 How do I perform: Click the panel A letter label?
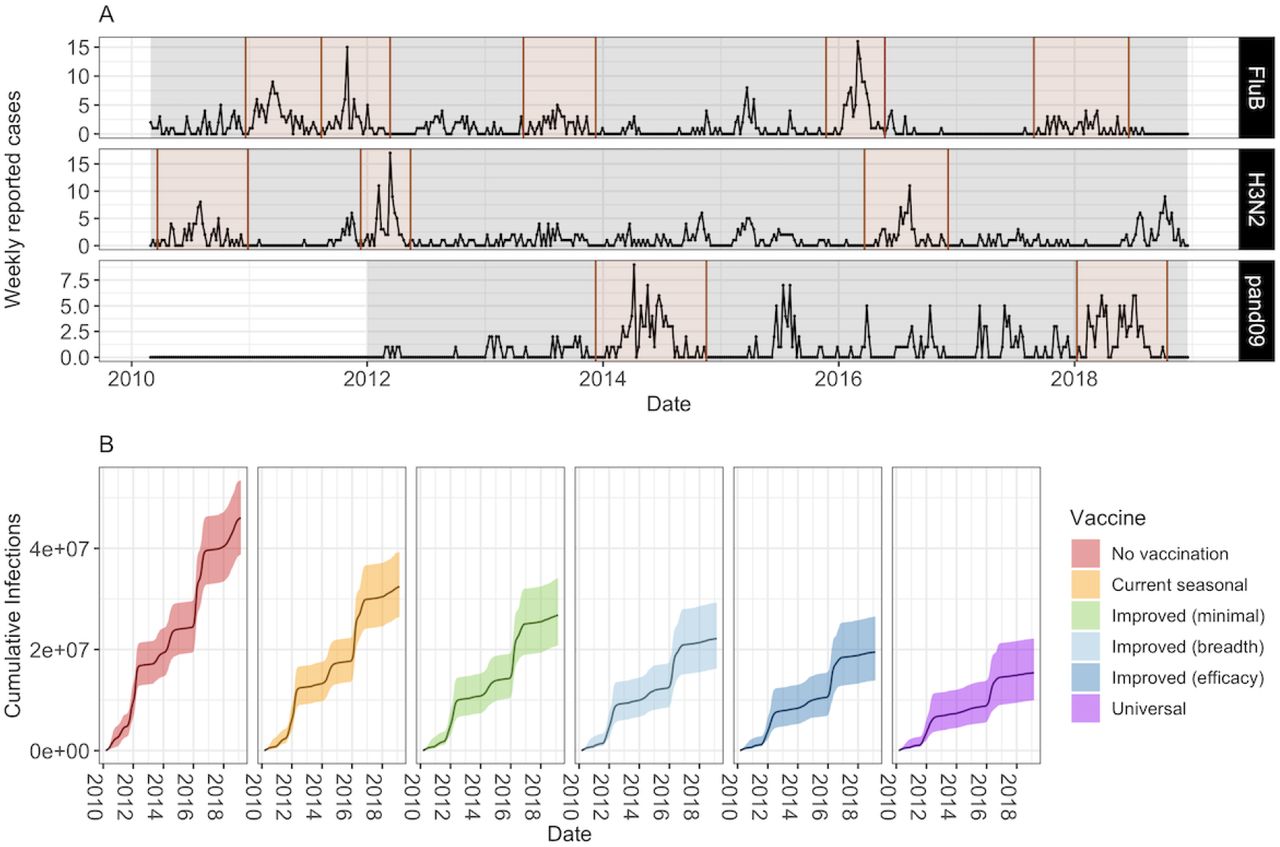coord(107,14)
